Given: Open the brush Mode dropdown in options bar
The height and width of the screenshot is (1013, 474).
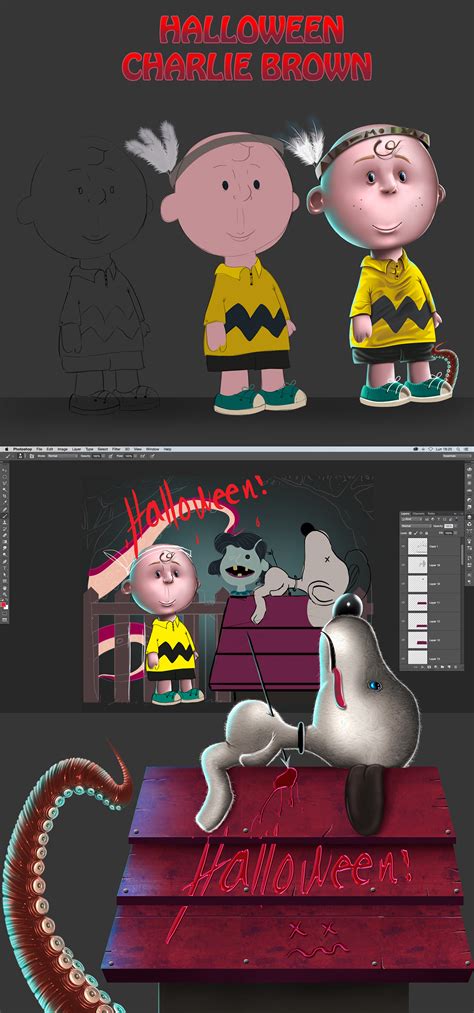Looking at the screenshot, I should click(x=63, y=456).
